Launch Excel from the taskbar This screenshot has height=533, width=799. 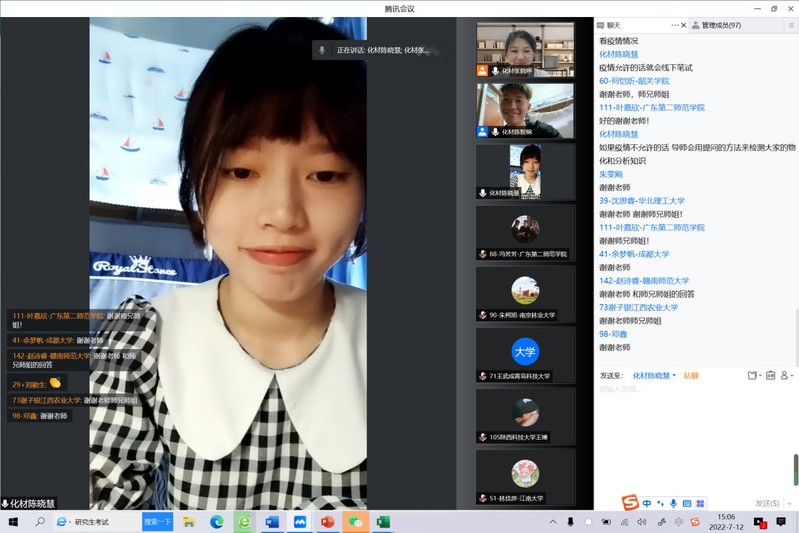382,522
